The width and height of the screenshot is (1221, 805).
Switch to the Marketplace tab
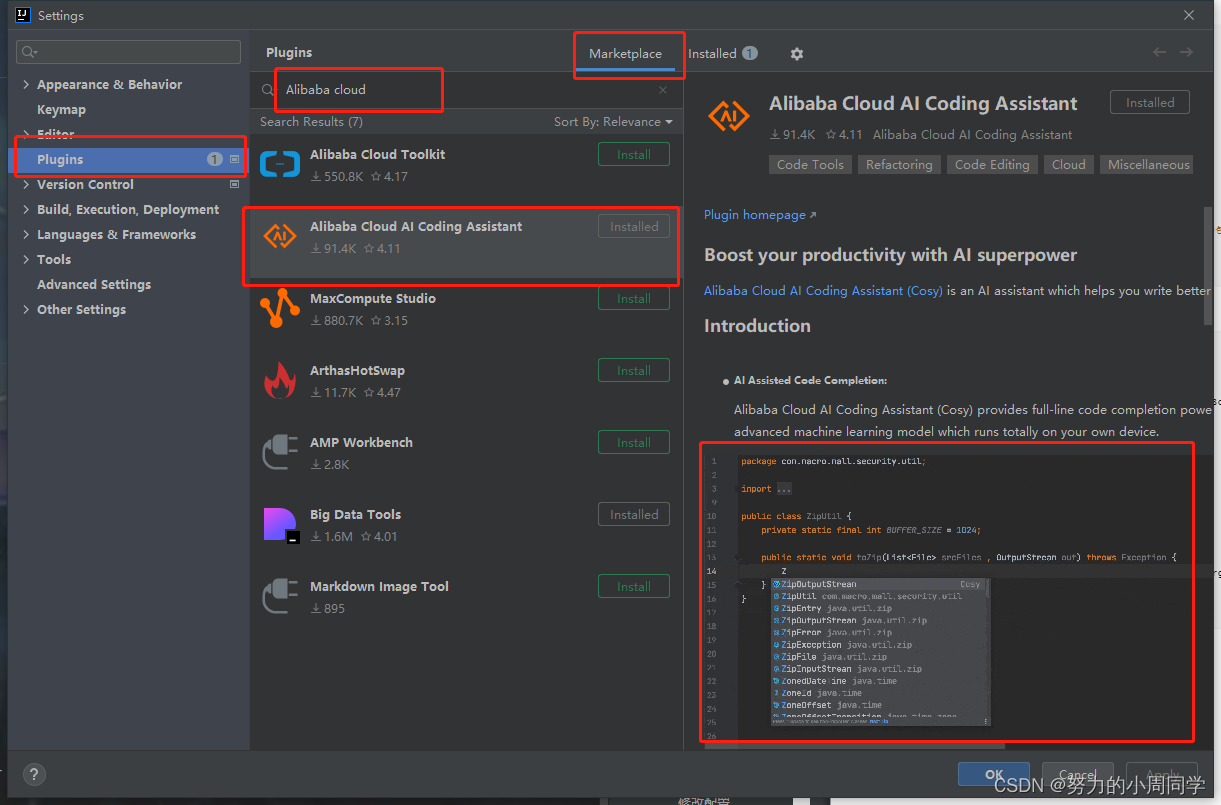[625, 54]
